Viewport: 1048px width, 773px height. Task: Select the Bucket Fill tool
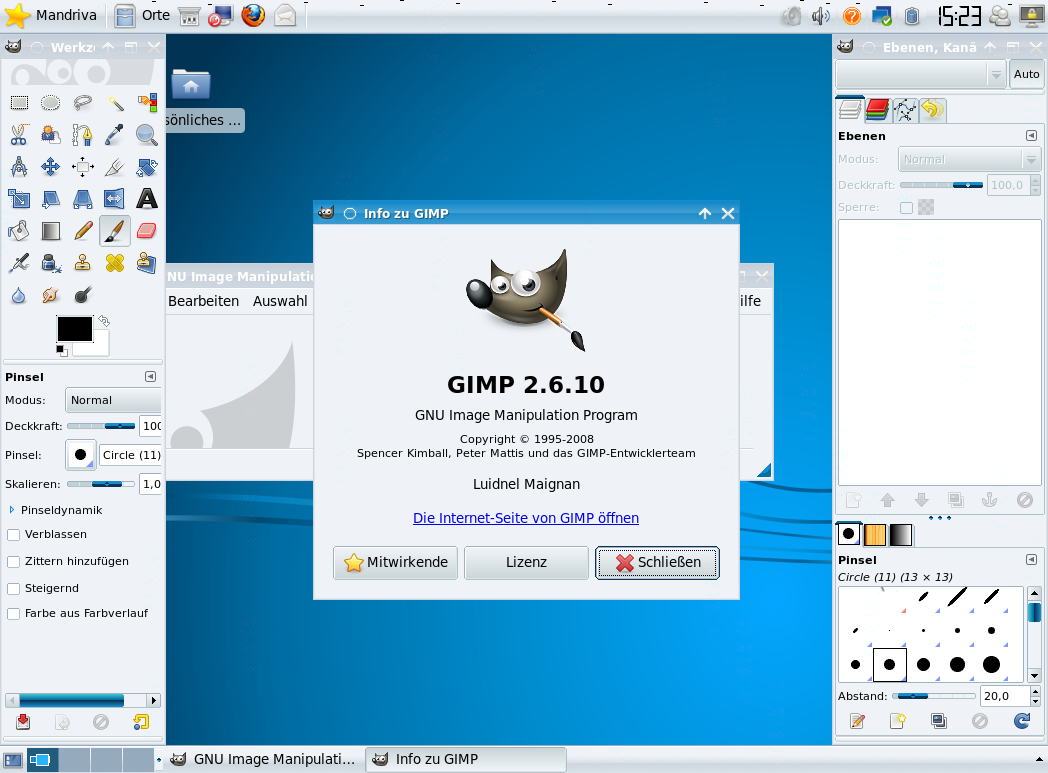click(16, 230)
